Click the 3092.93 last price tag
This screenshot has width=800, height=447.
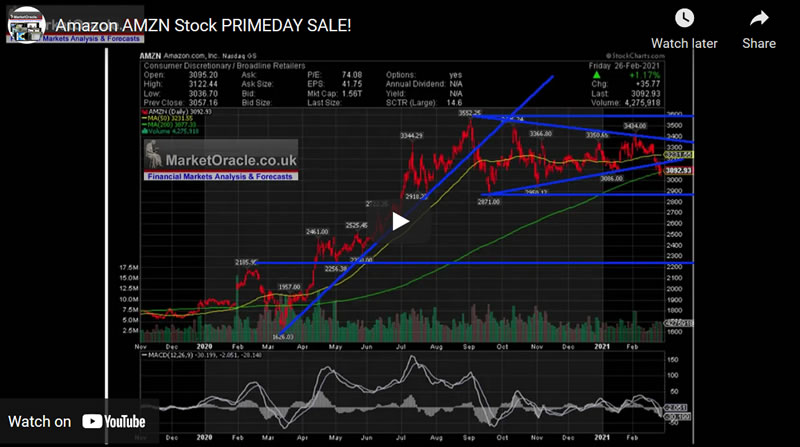pos(678,170)
